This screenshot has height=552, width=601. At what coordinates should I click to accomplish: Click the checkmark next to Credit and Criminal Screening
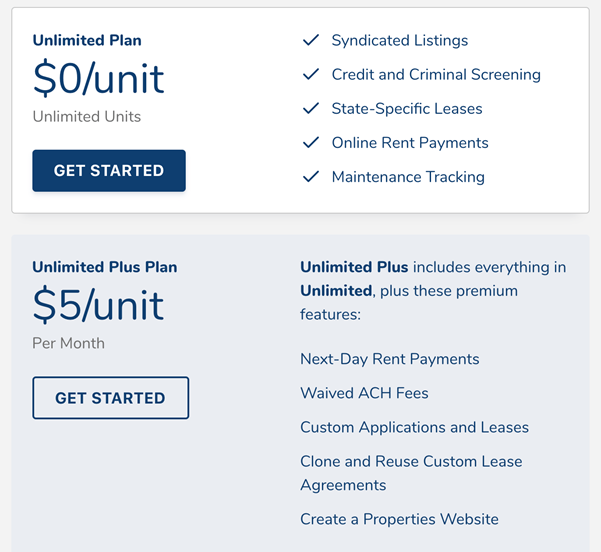311,74
